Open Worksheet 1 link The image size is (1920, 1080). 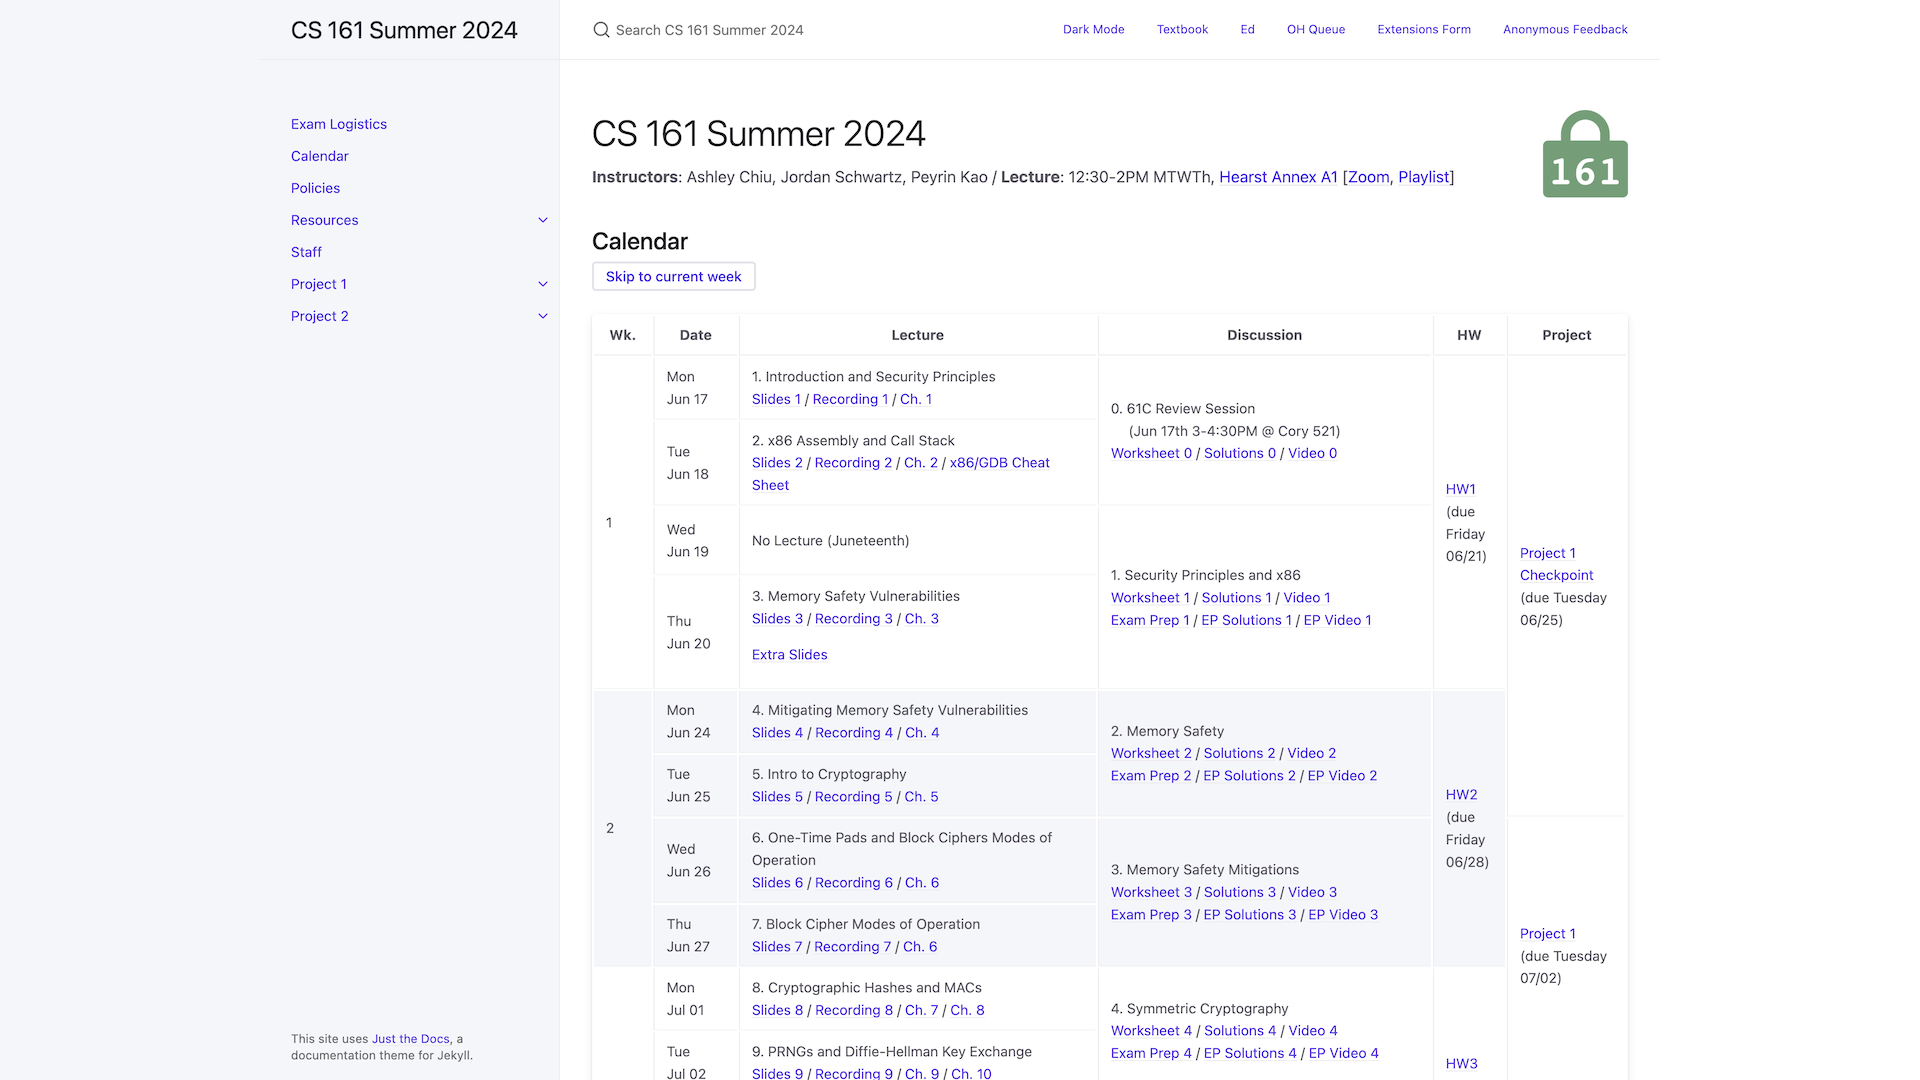click(1150, 598)
